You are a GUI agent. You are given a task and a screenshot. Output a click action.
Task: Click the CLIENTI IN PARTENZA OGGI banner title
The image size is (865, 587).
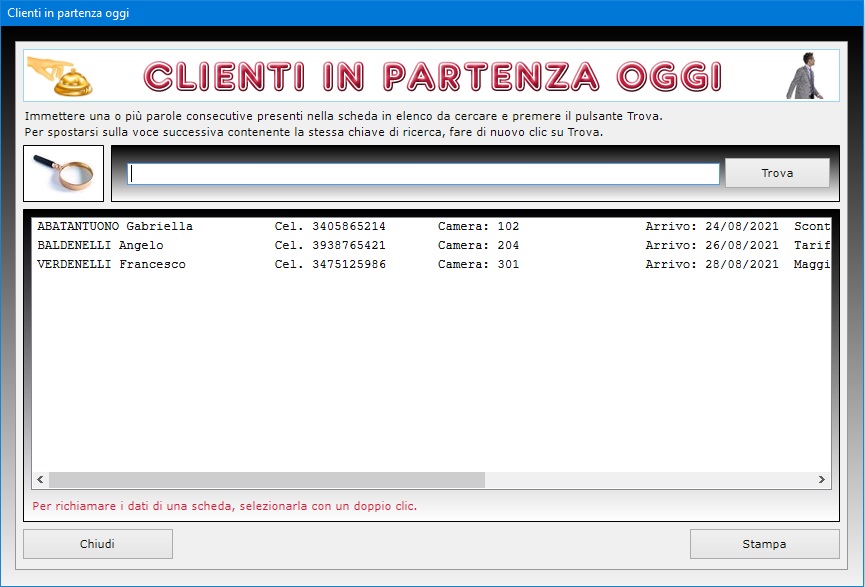coord(432,76)
